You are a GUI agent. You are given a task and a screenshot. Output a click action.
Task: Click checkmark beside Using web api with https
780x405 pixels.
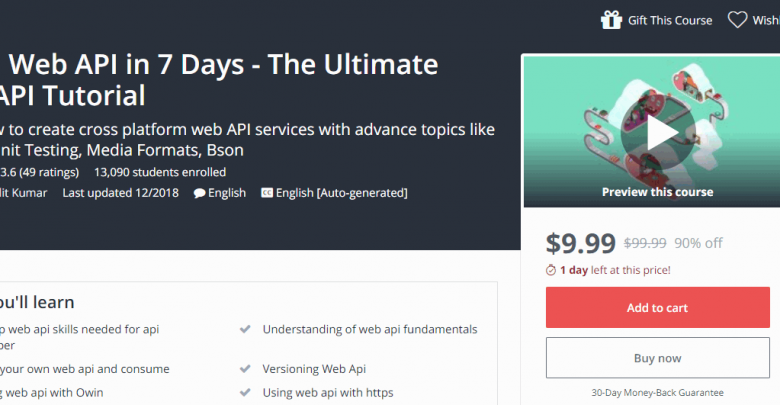[245, 393]
